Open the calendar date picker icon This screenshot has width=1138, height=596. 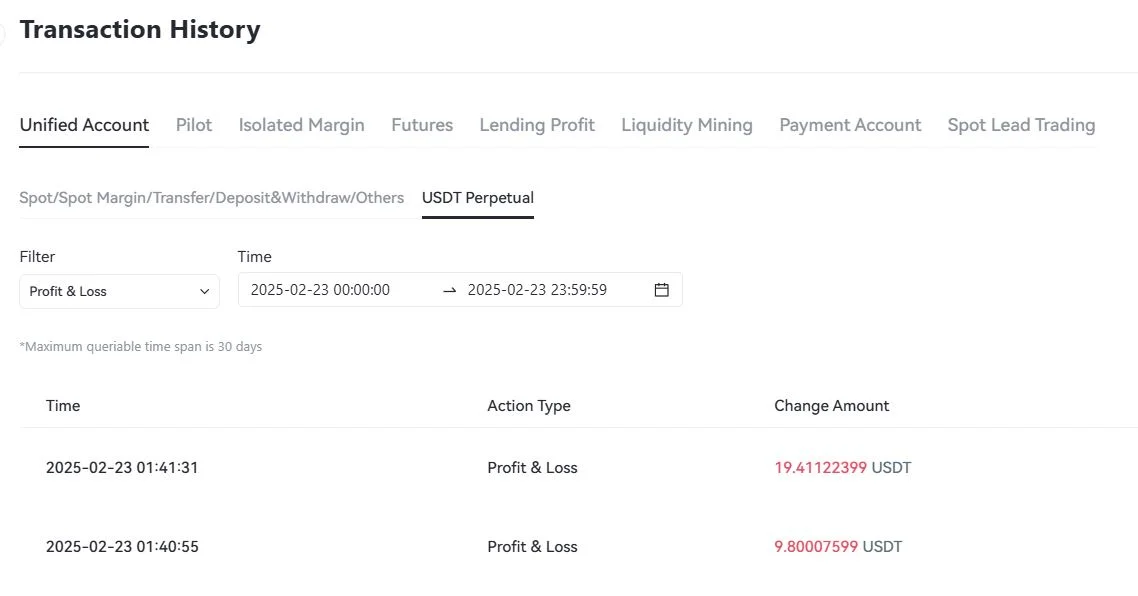pos(661,290)
